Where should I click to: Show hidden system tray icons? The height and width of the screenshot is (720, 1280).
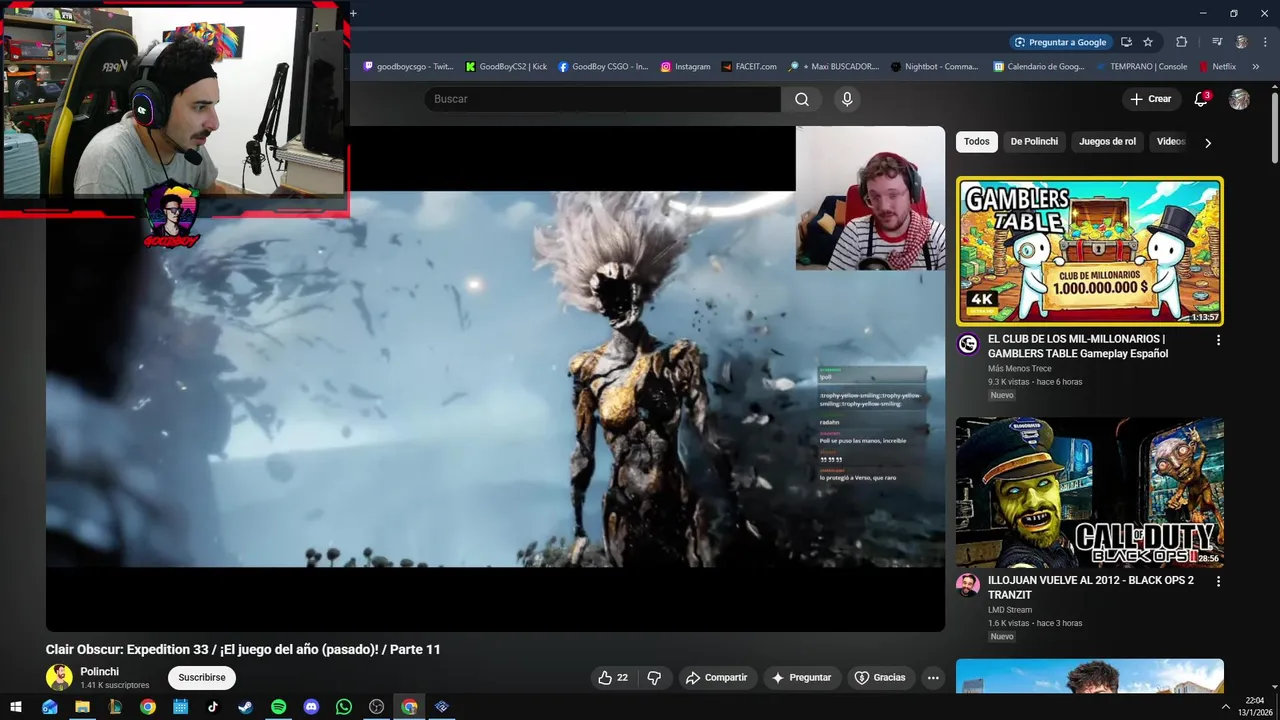[1226, 707]
